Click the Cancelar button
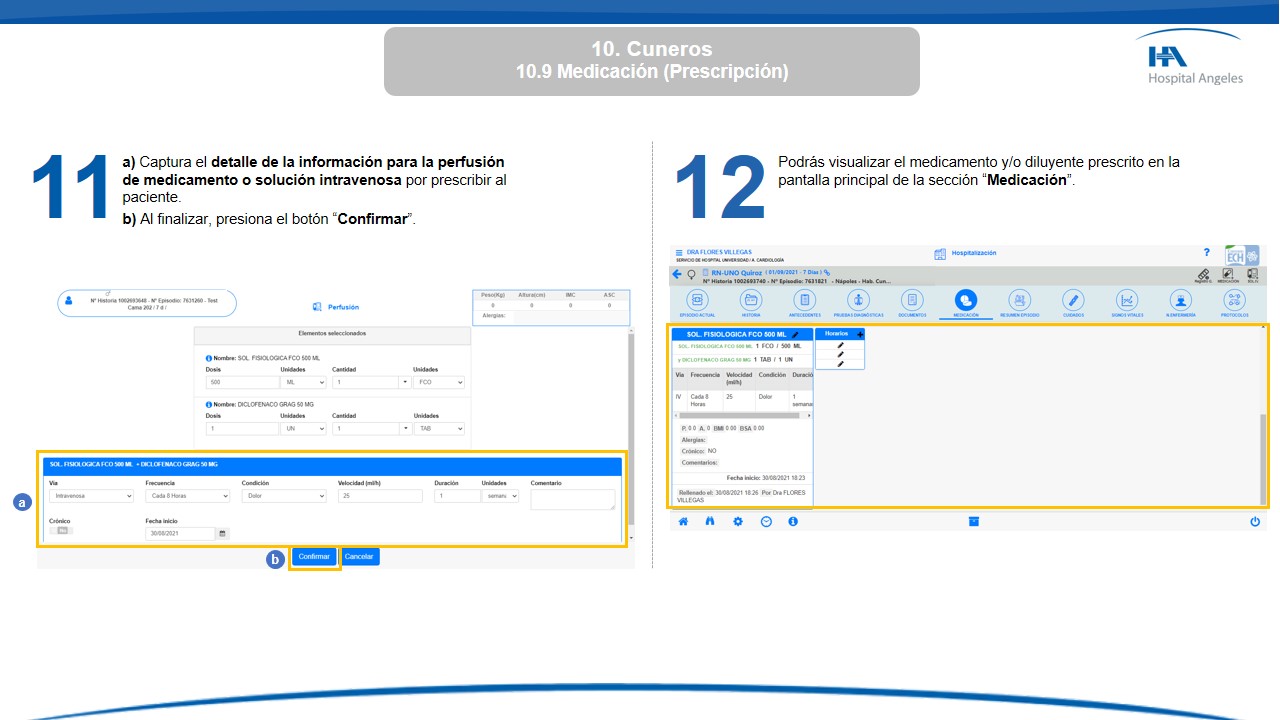Image resolution: width=1280 pixels, height=720 pixels. tap(359, 557)
